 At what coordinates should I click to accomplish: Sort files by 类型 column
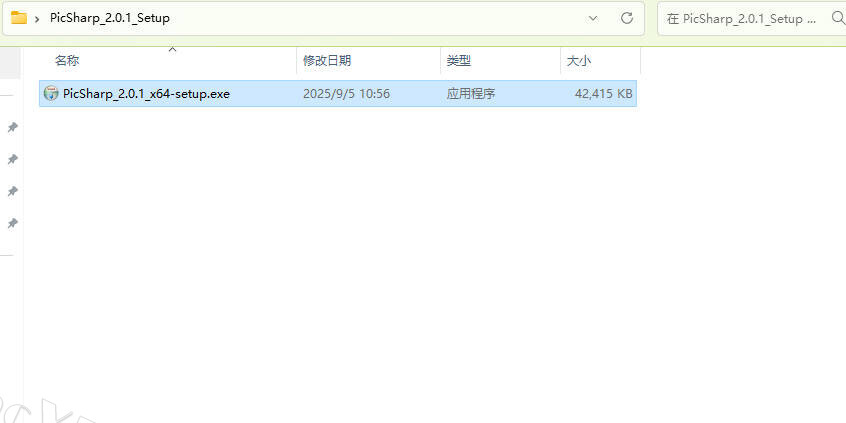point(459,61)
